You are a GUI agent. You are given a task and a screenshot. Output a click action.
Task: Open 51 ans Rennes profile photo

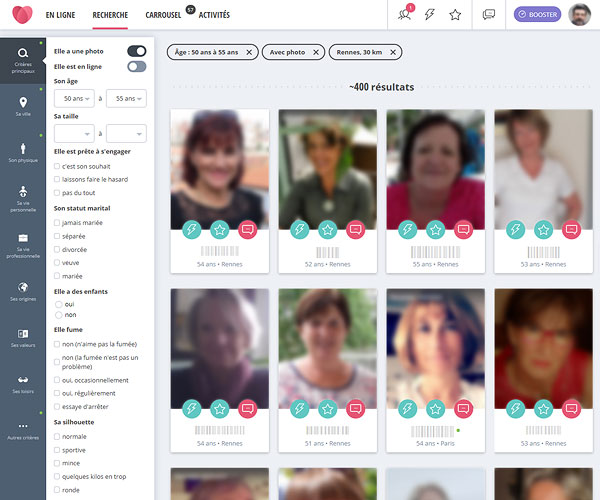[x=328, y=349]
